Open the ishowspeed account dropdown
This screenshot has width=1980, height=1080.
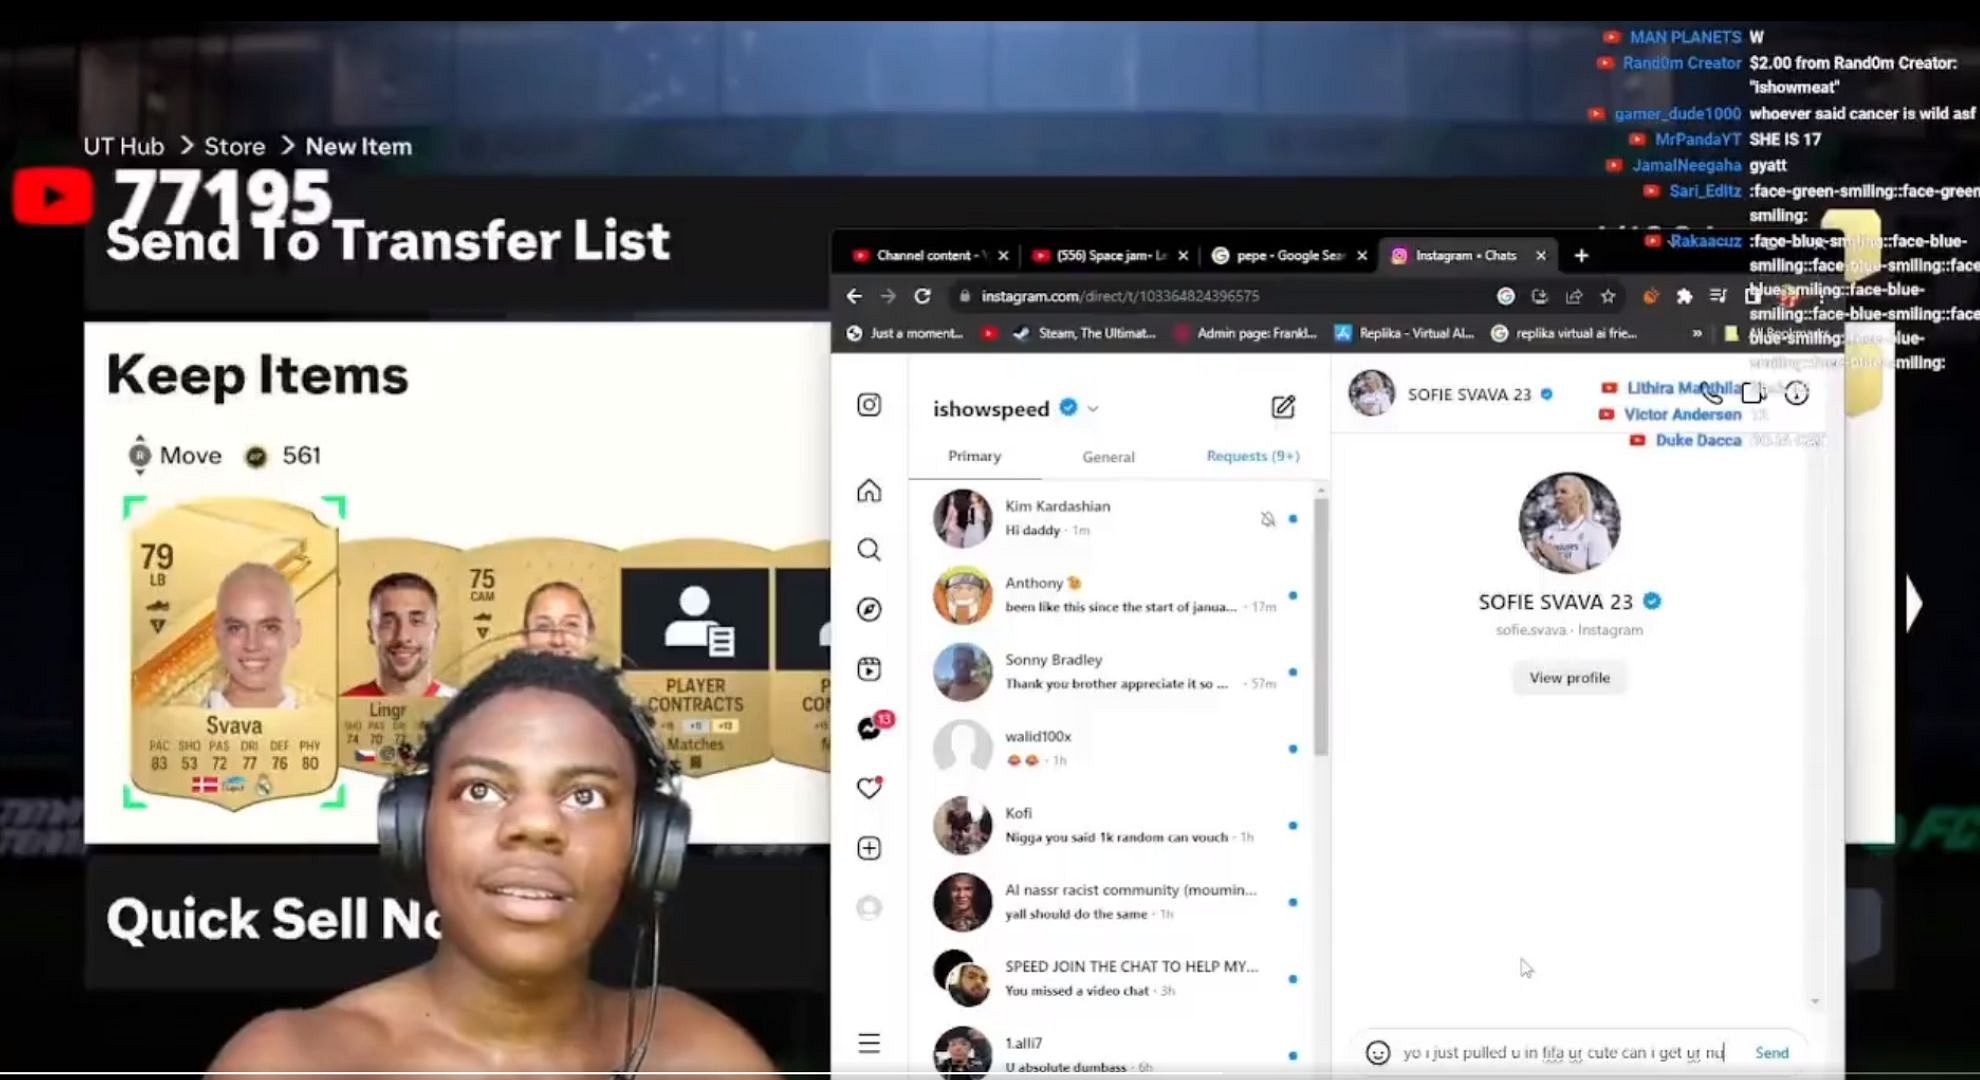tap(1089, 408)
